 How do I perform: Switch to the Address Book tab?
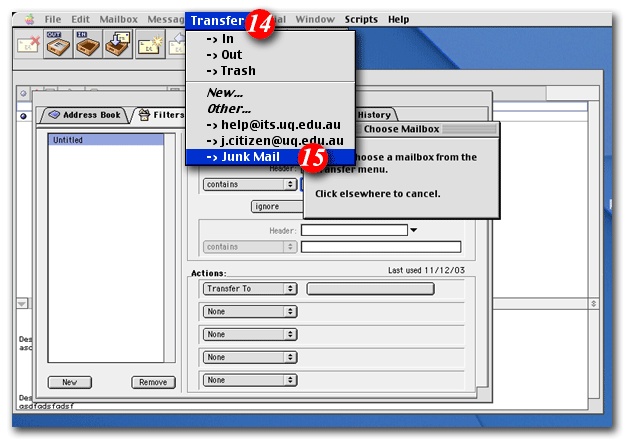pos(84,115)
